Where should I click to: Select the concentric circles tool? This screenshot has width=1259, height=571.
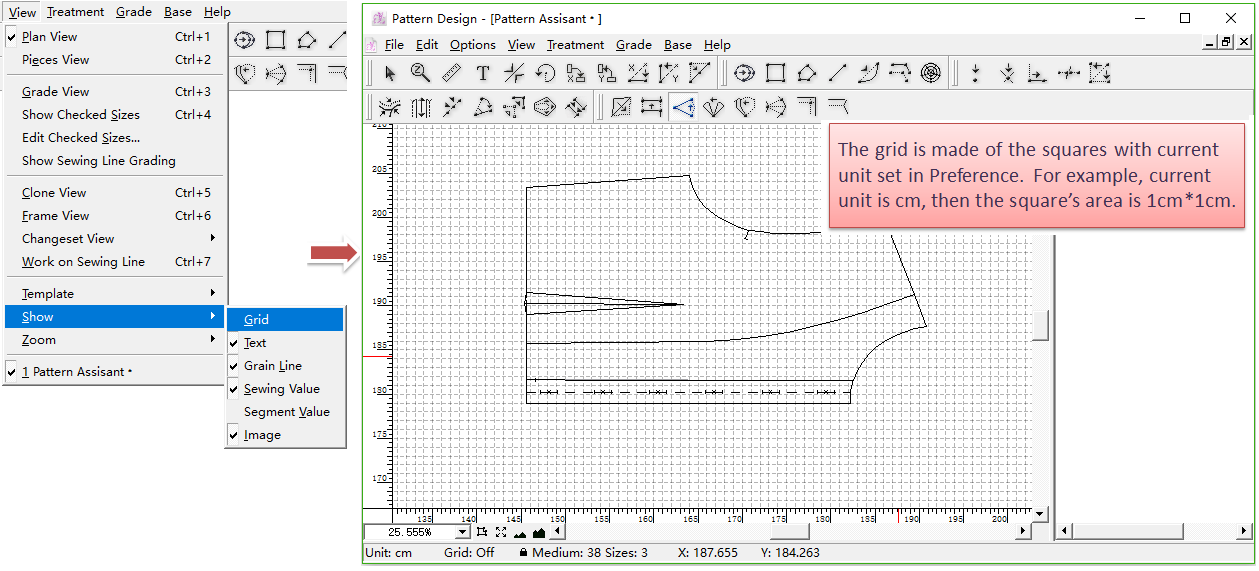tap(931, 73)
